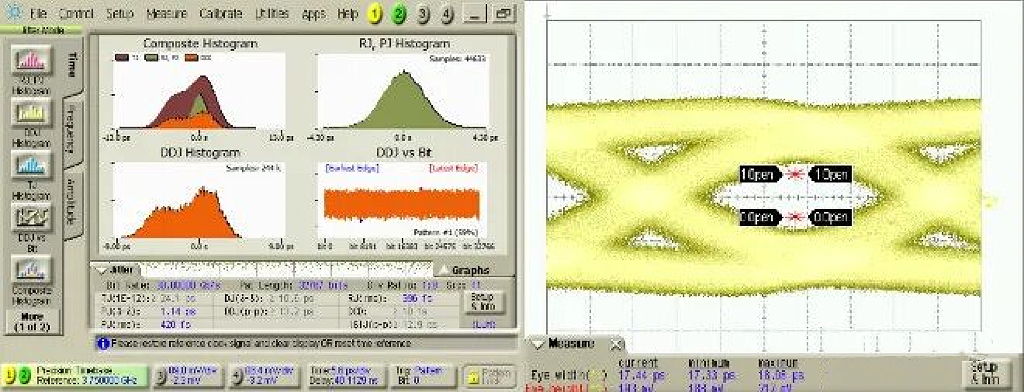Open the DDJ vs Bit graph icon
The image size is (1024, 392).
point(31,218)
